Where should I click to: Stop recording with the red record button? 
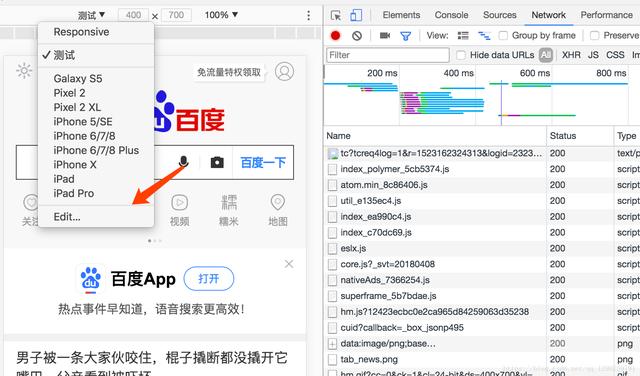(x=336, y=36)
